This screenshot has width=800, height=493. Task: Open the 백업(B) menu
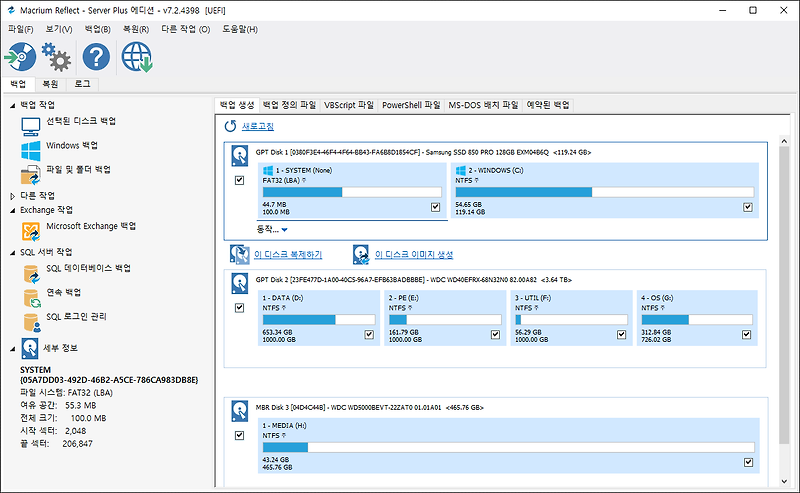click(x=97, y=29)
